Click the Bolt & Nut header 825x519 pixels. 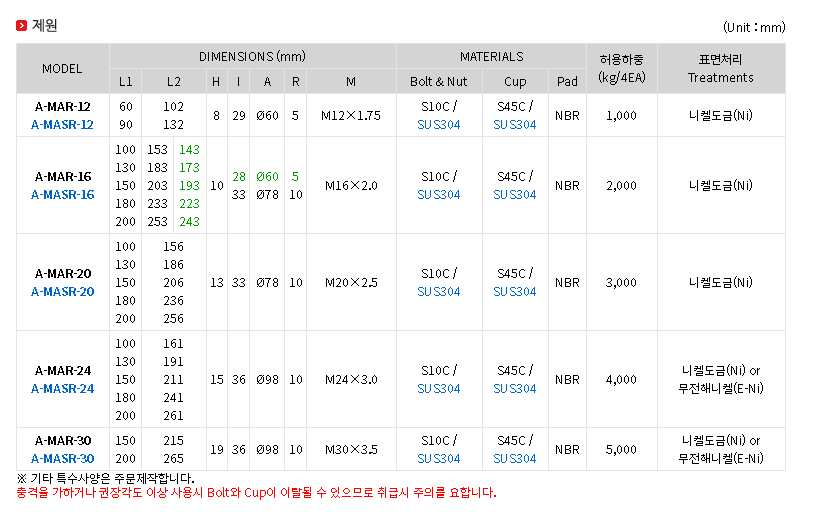[439, 82]
